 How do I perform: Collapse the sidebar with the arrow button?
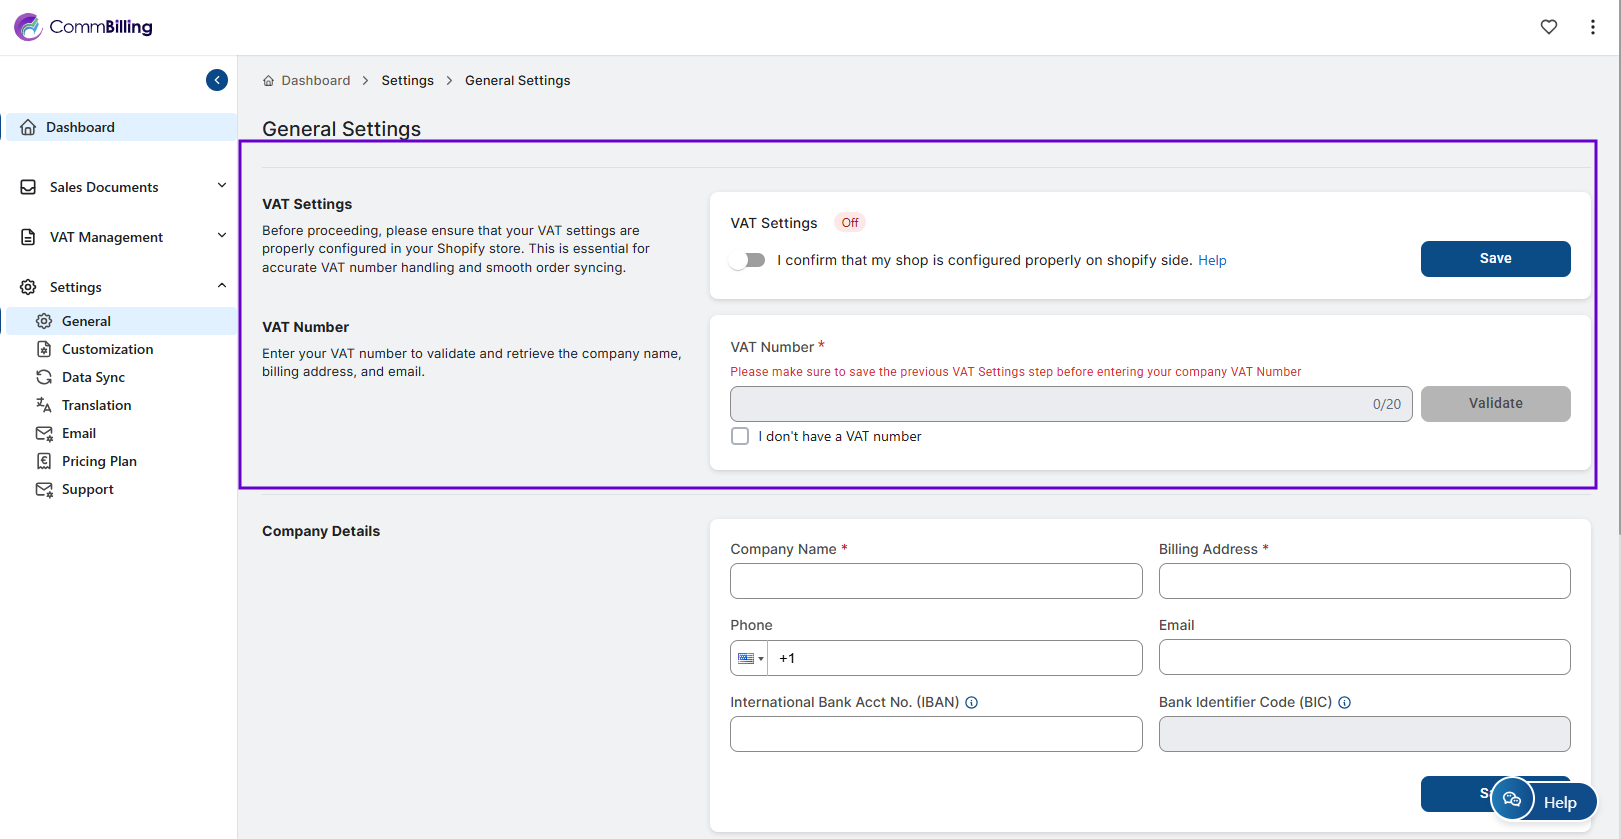(x=217, y=80)
